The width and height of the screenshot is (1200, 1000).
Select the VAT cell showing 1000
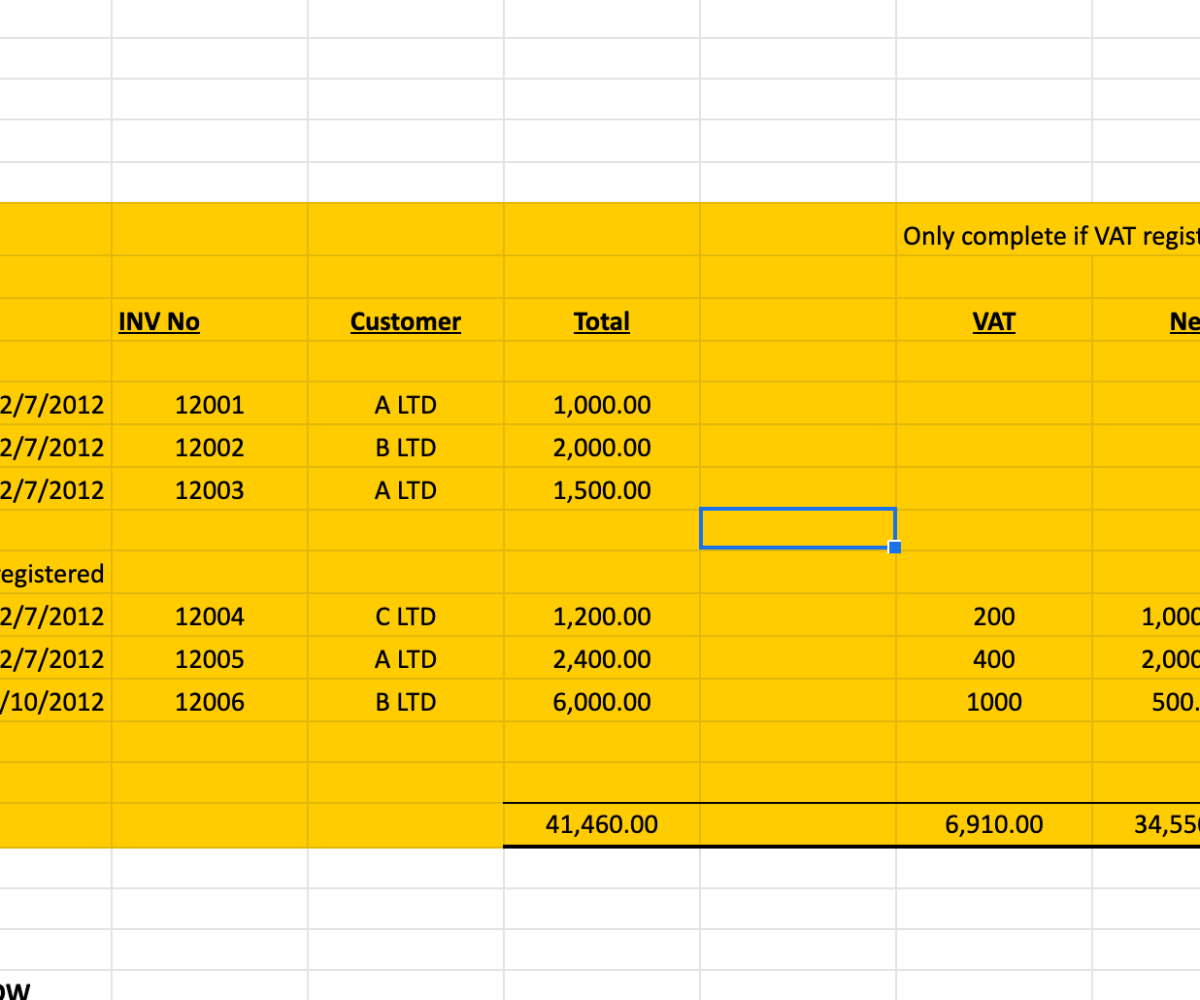[x=994, y=702]
